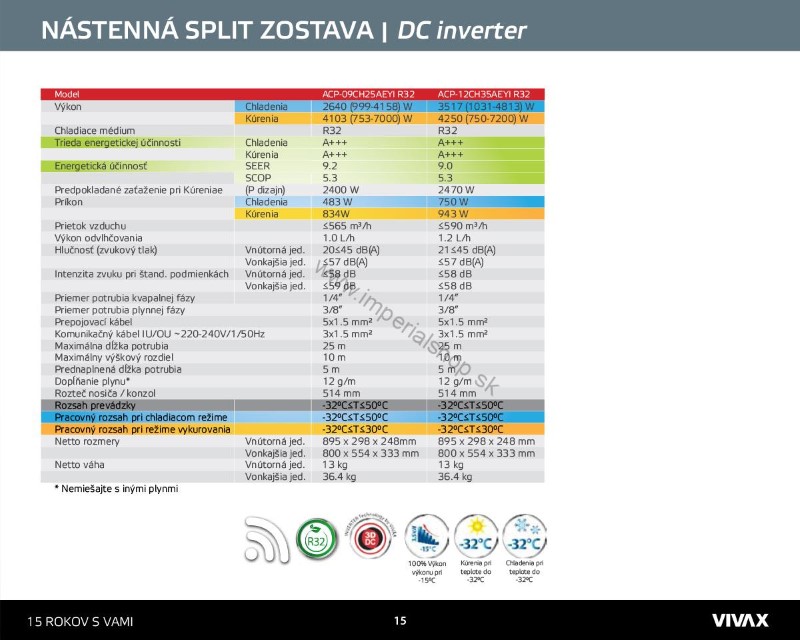The image size is (800, 640).
Task: Click the green R32 refrigerant badge
Action: [317, 539]
